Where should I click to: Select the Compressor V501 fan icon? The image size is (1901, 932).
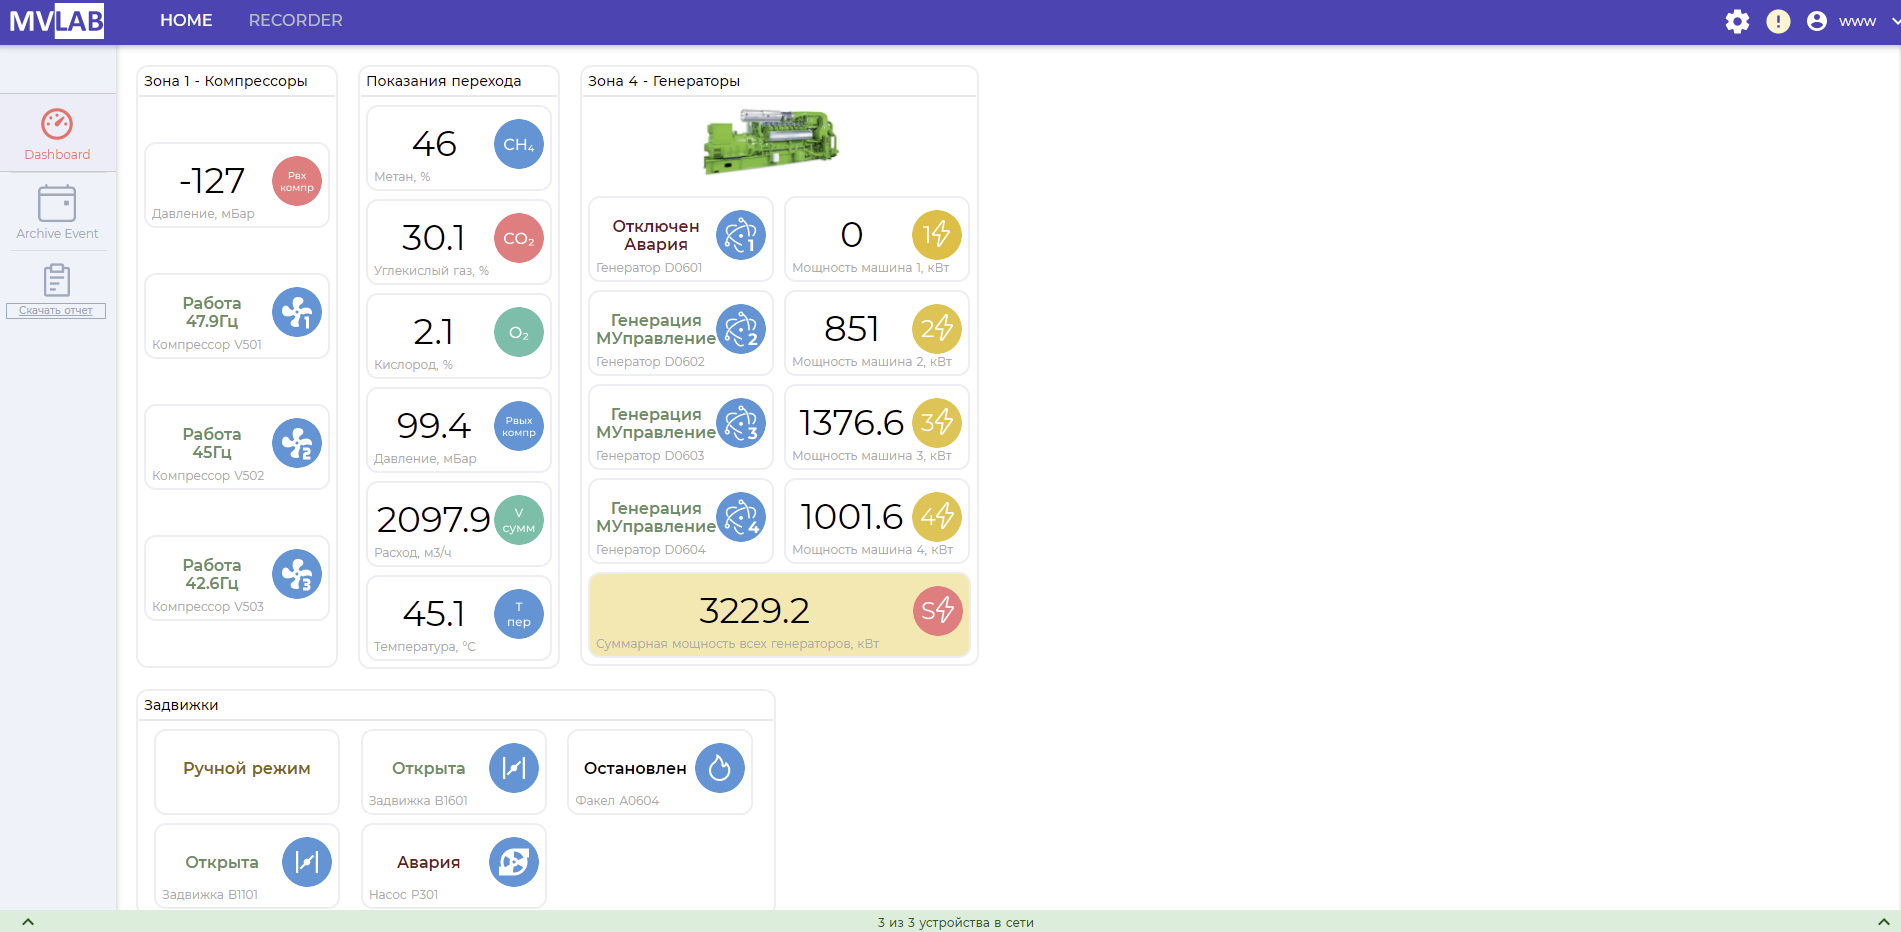pyautogui.click(x=297, y=313)
